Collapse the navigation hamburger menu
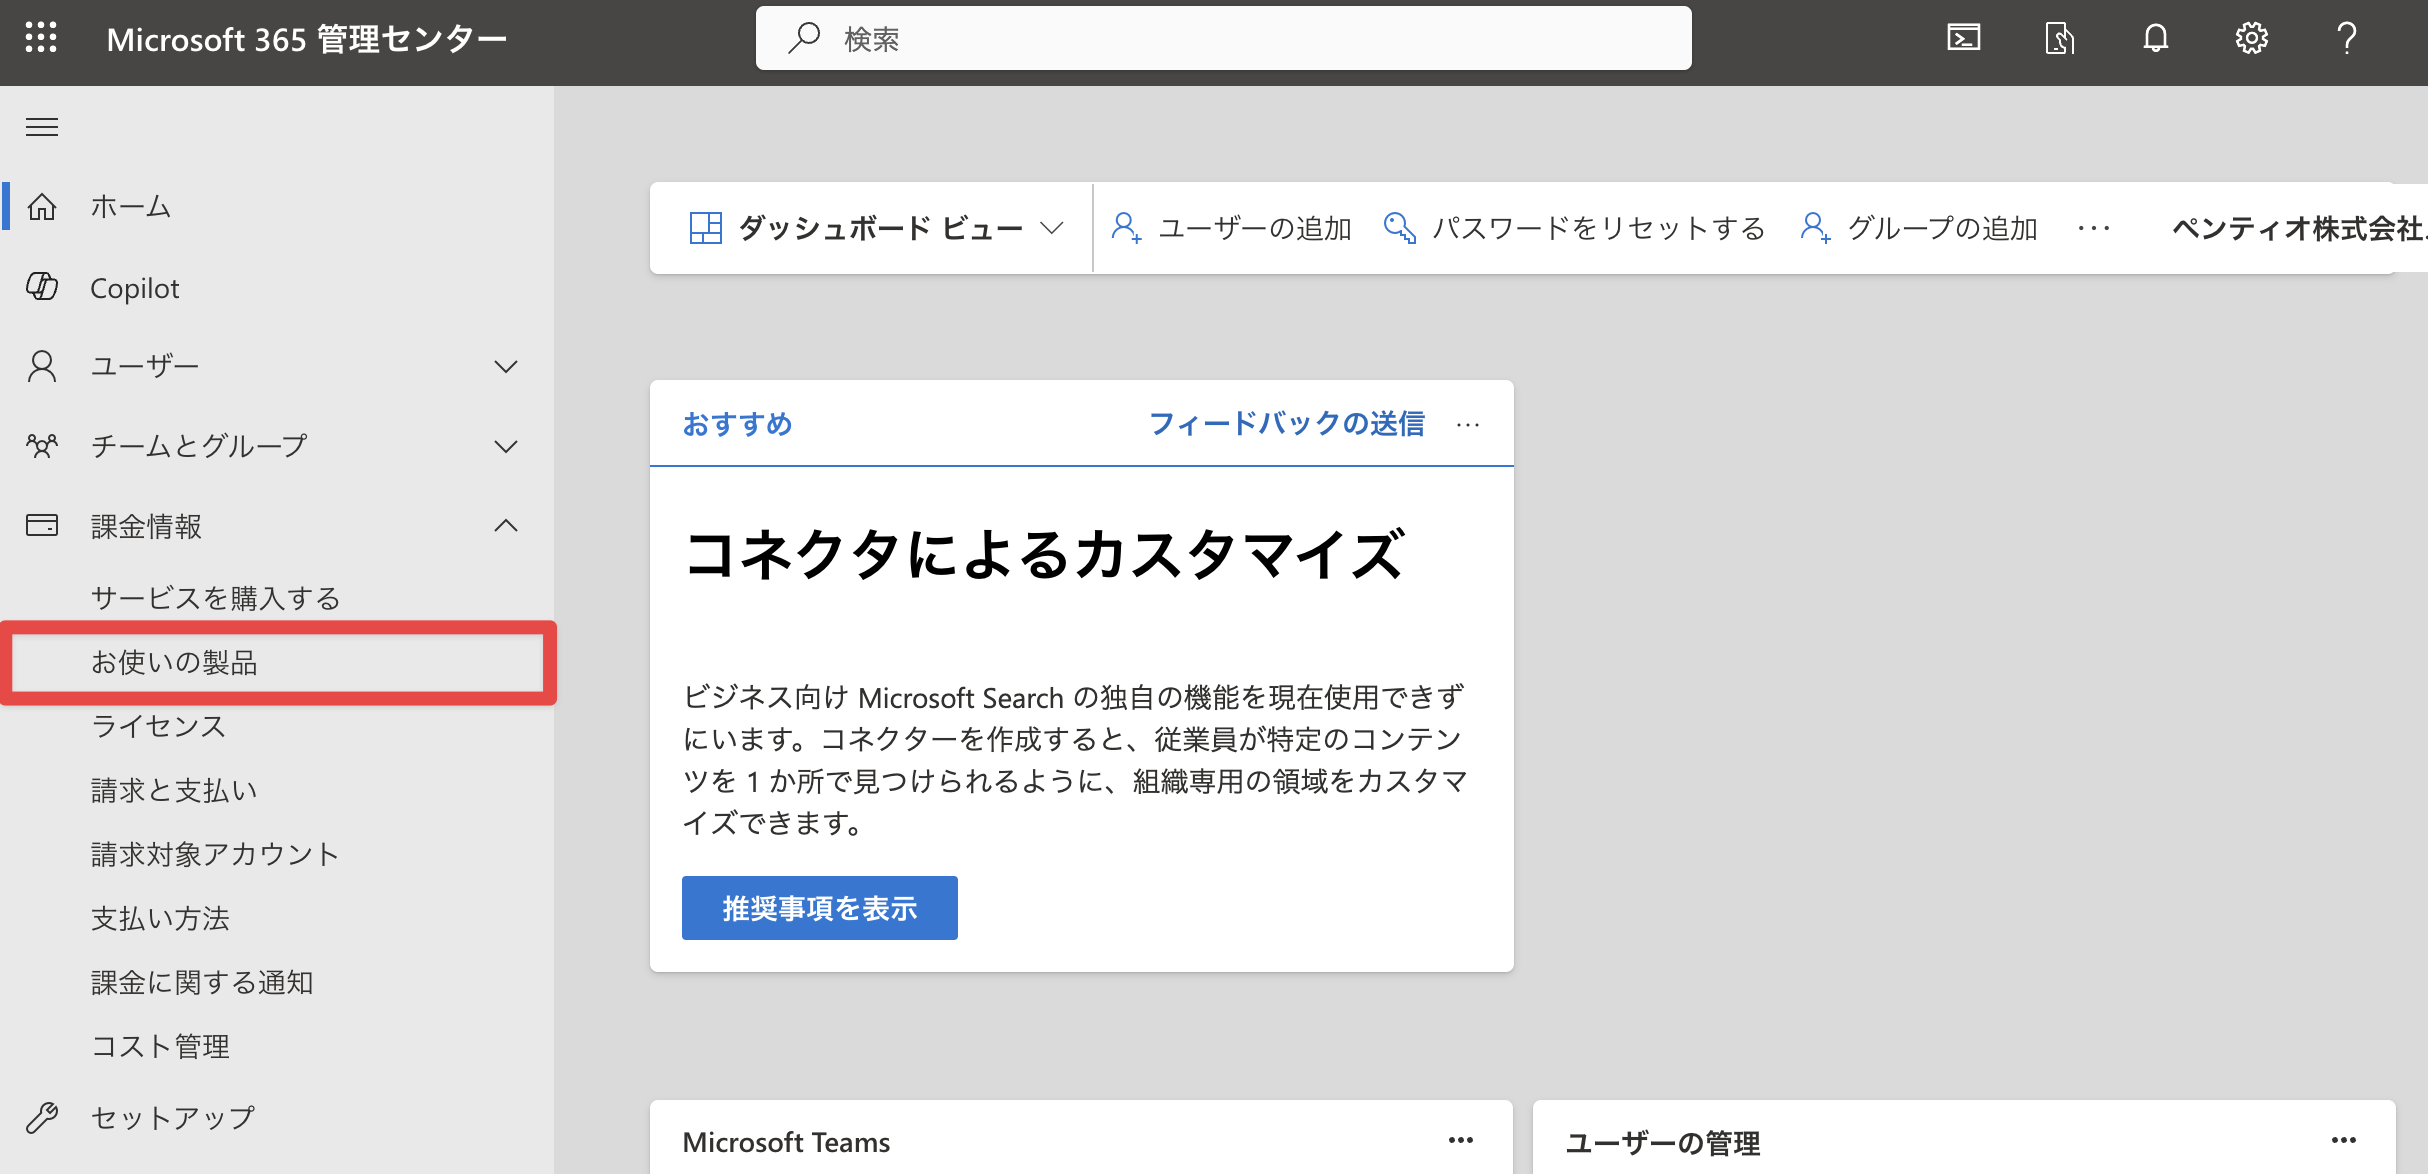This screenshot has height=1174, width=2428. point(42,127)
